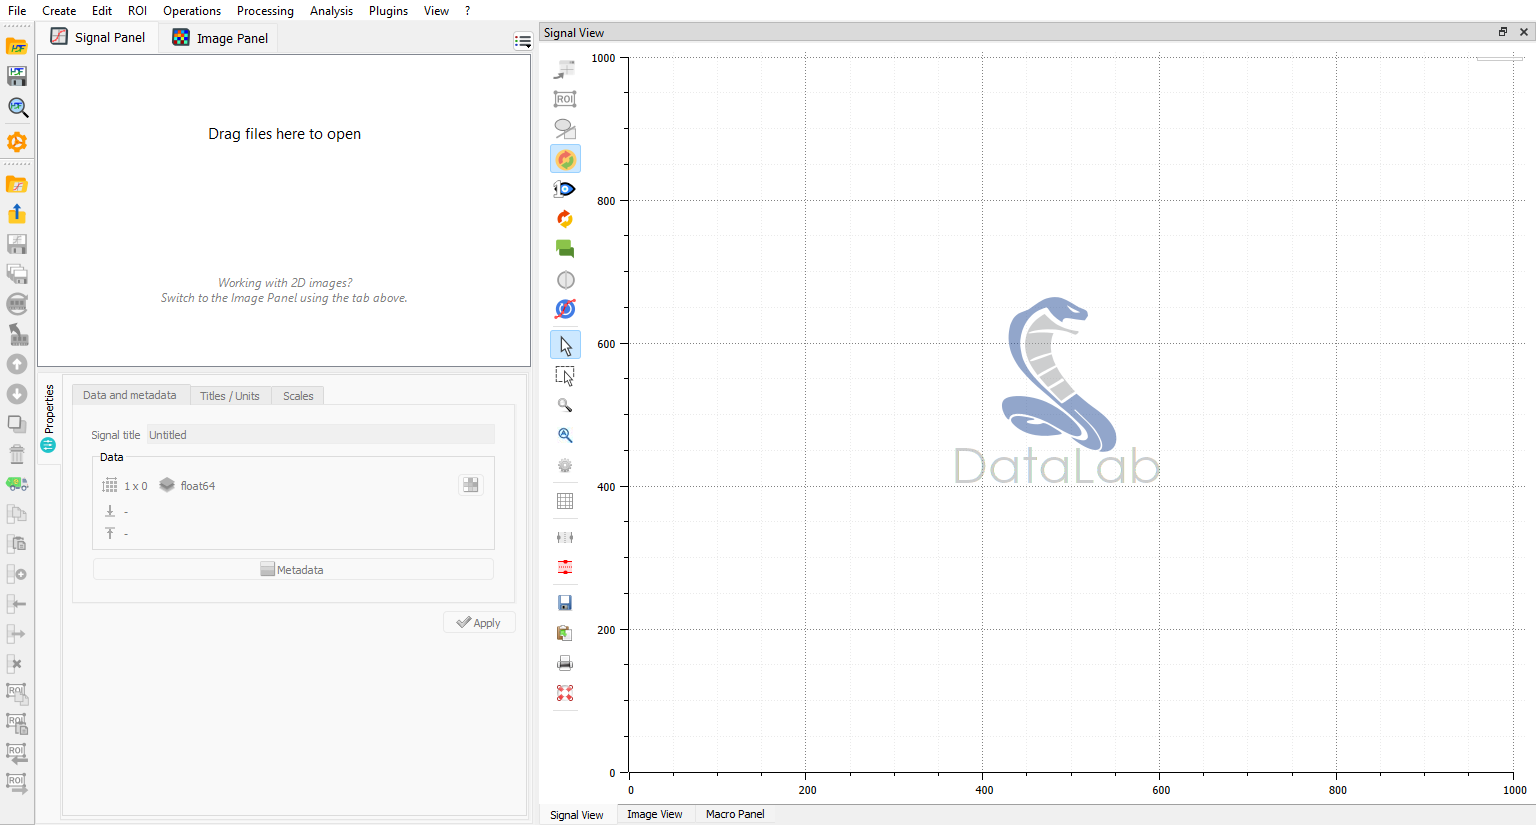This screenshot has height=825, width=1536.
Task: Click the ROI copy icon in left toolbar
Action: [x=17, y=694]
